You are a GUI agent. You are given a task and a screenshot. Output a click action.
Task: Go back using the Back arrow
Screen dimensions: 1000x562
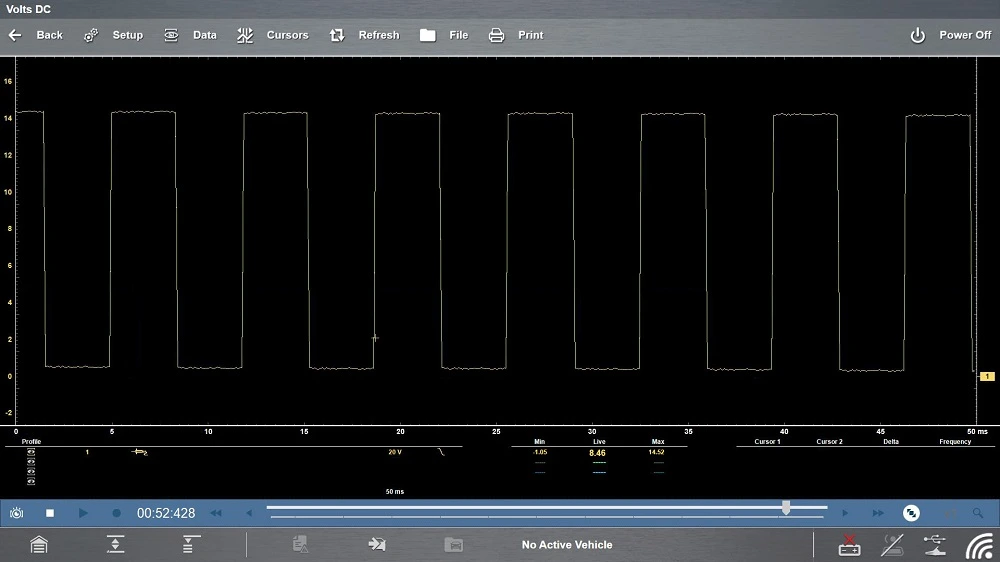point(35,35)
